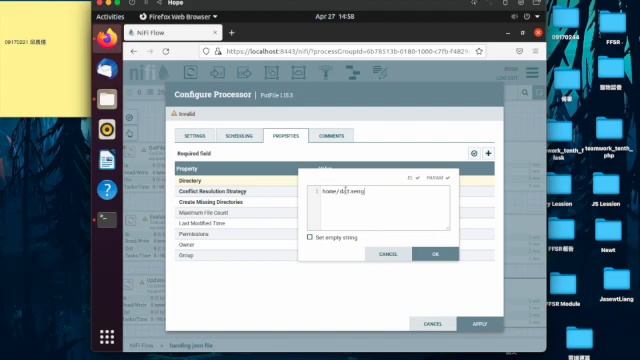Tick the Set empty string checkbox
The image size is (640, 360).
click(310, 237)
